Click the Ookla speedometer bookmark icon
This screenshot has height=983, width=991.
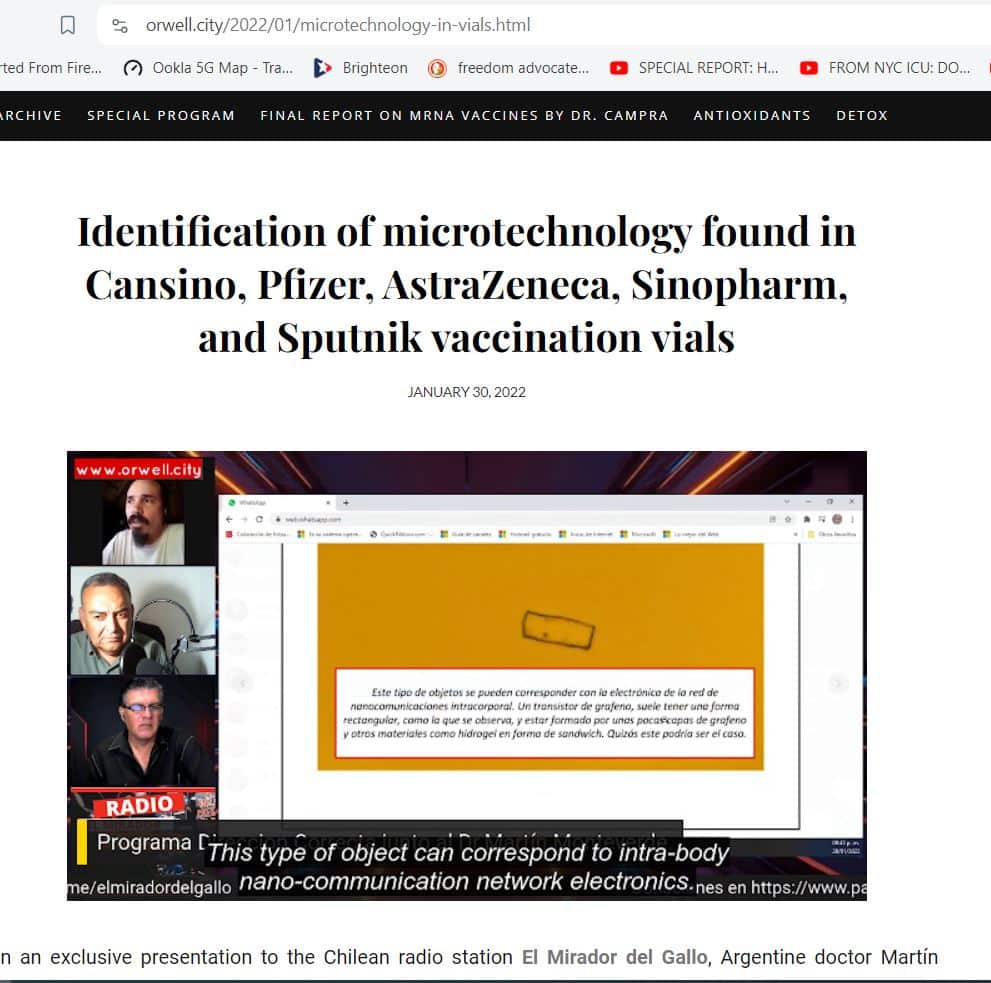[133, 68]
